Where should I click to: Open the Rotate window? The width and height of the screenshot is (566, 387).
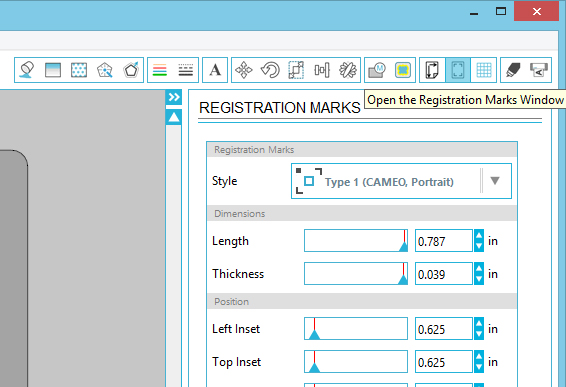270,70
